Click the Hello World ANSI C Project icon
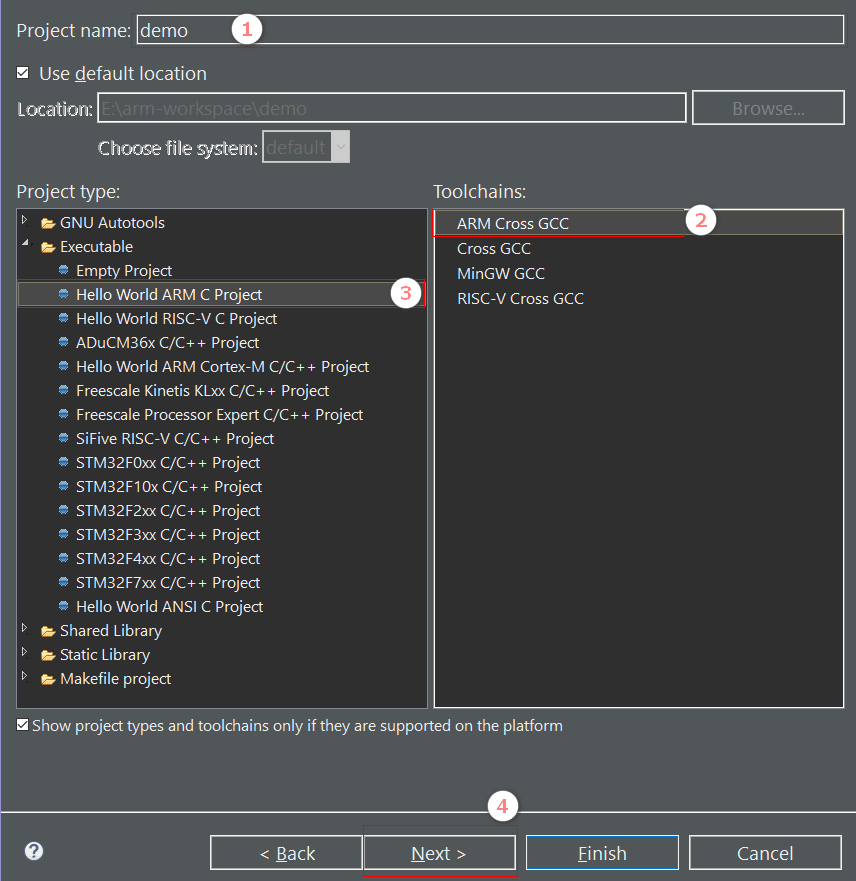Viewport: 856px width, 881px height. coord(64,606)
